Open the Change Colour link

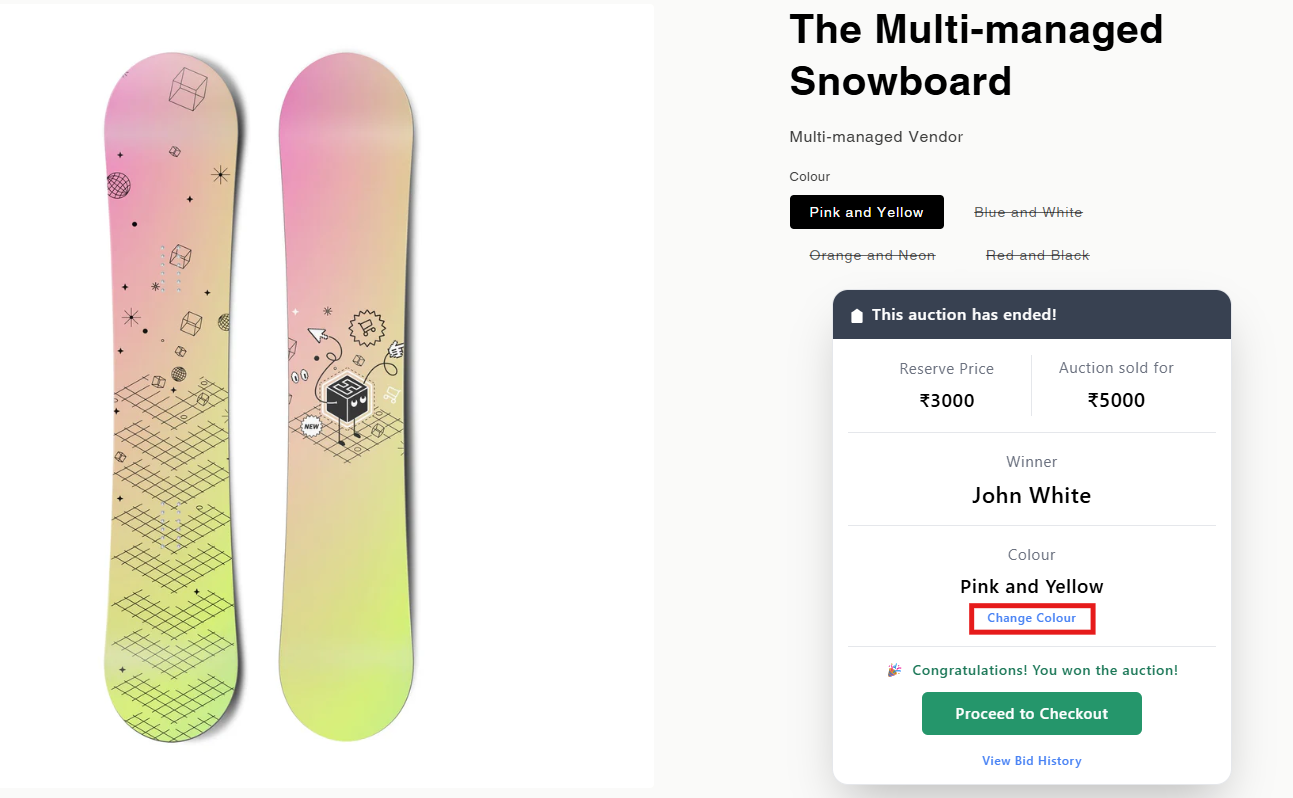[x=1032, y=618]
